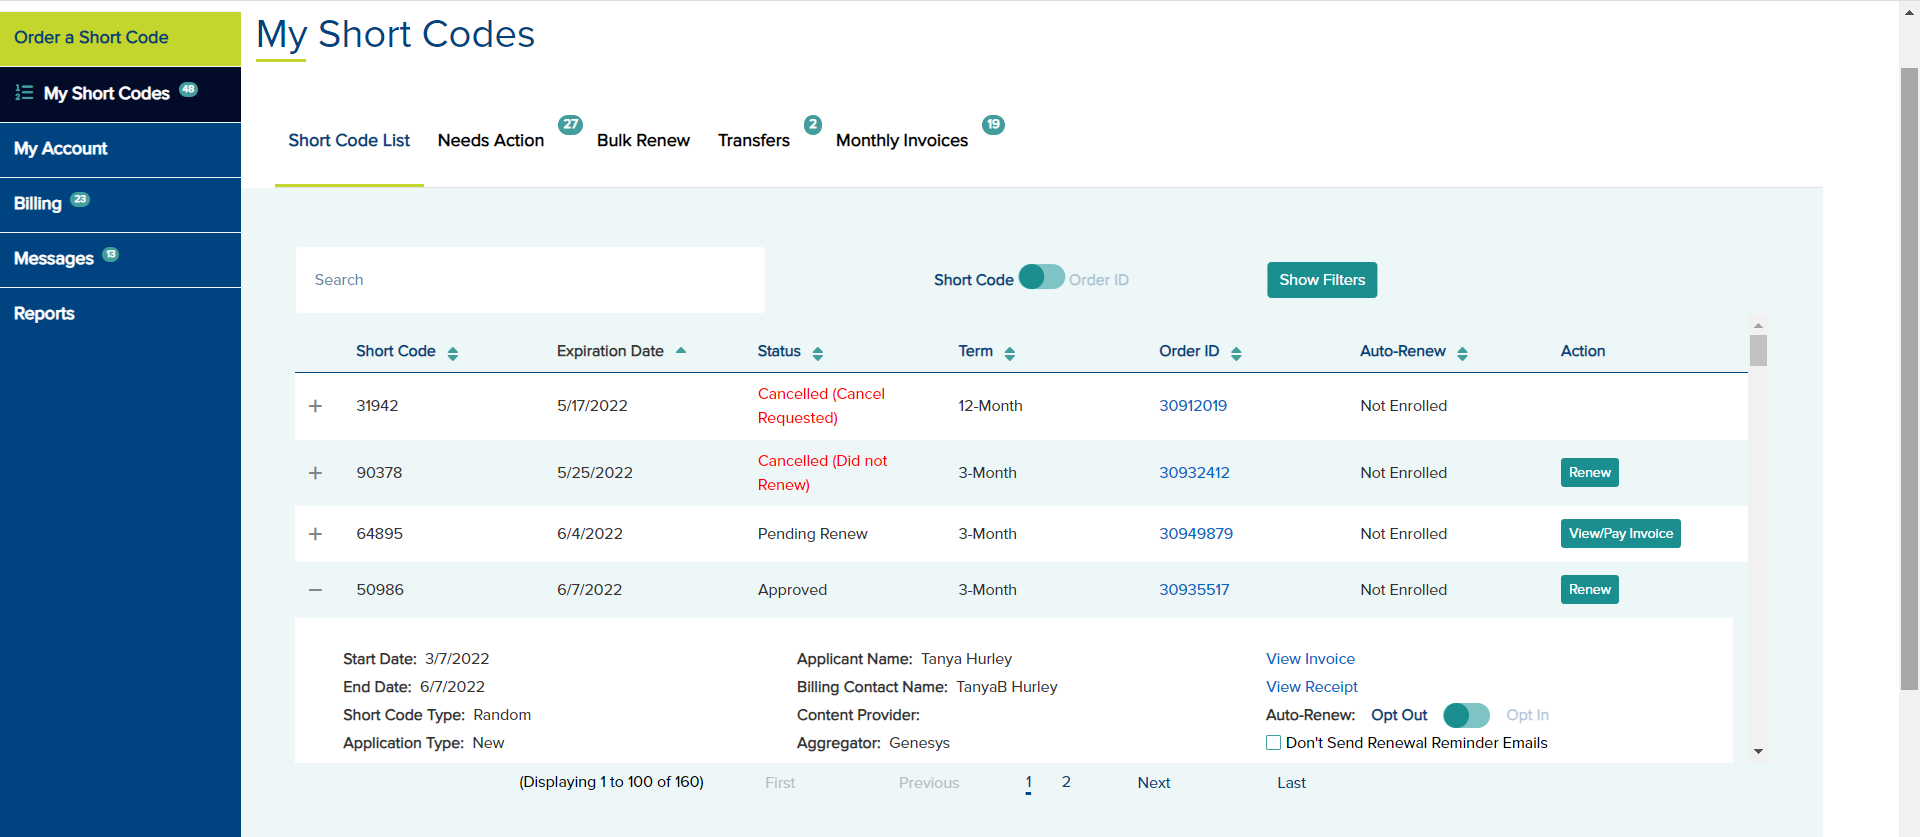Collapse details for short code 50986
This screenshot has width=1920, height=837.
[x=315, y=590]
